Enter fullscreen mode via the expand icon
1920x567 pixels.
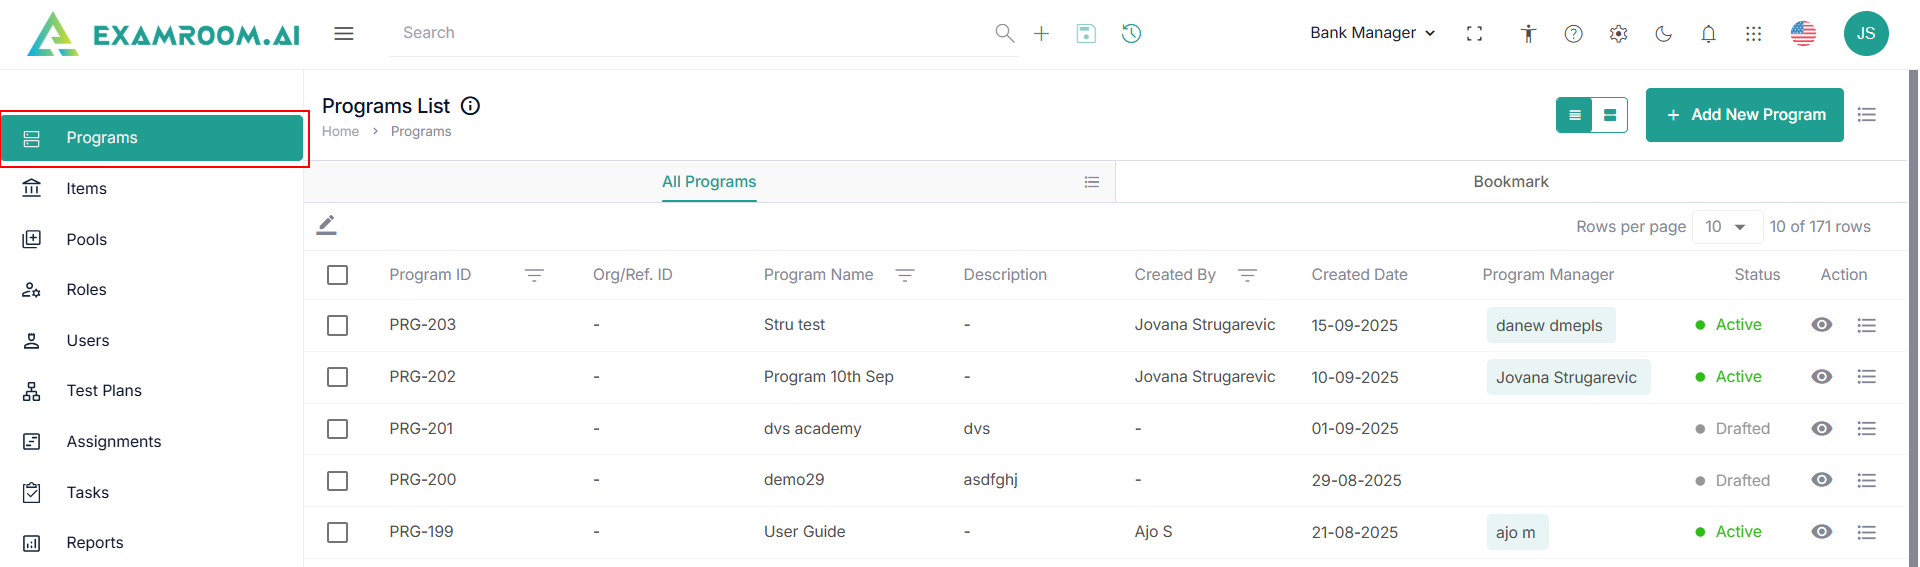[1474, 34]
